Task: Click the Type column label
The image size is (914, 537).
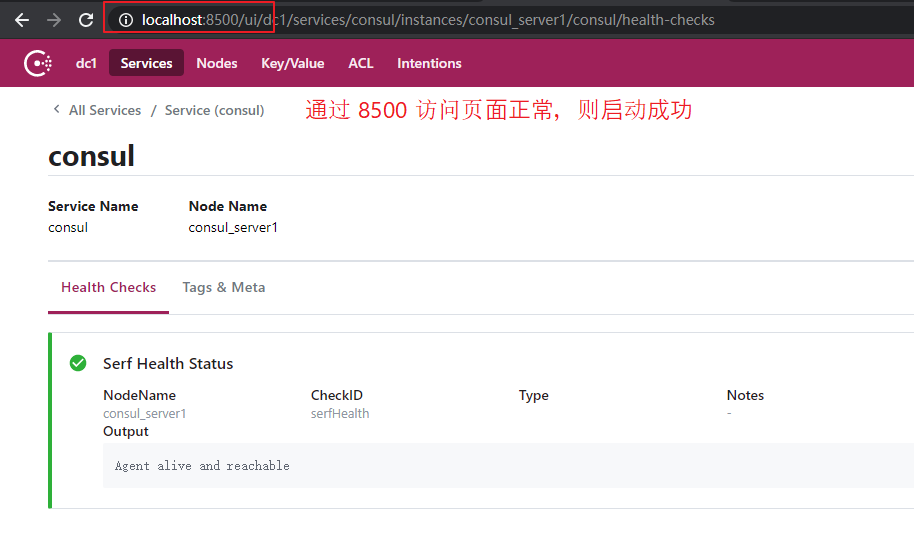Action: point(533,395)
